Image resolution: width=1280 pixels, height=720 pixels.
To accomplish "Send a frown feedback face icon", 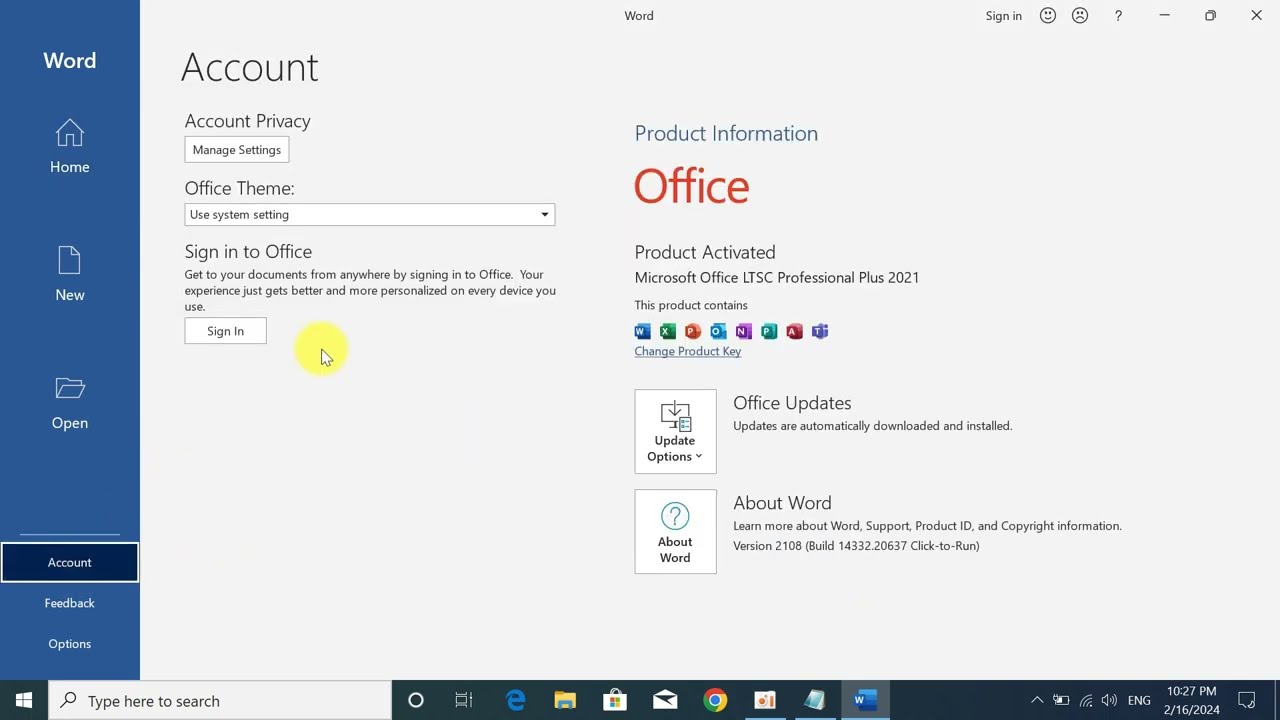I will pyautogui.click(x=1080, y=16).
